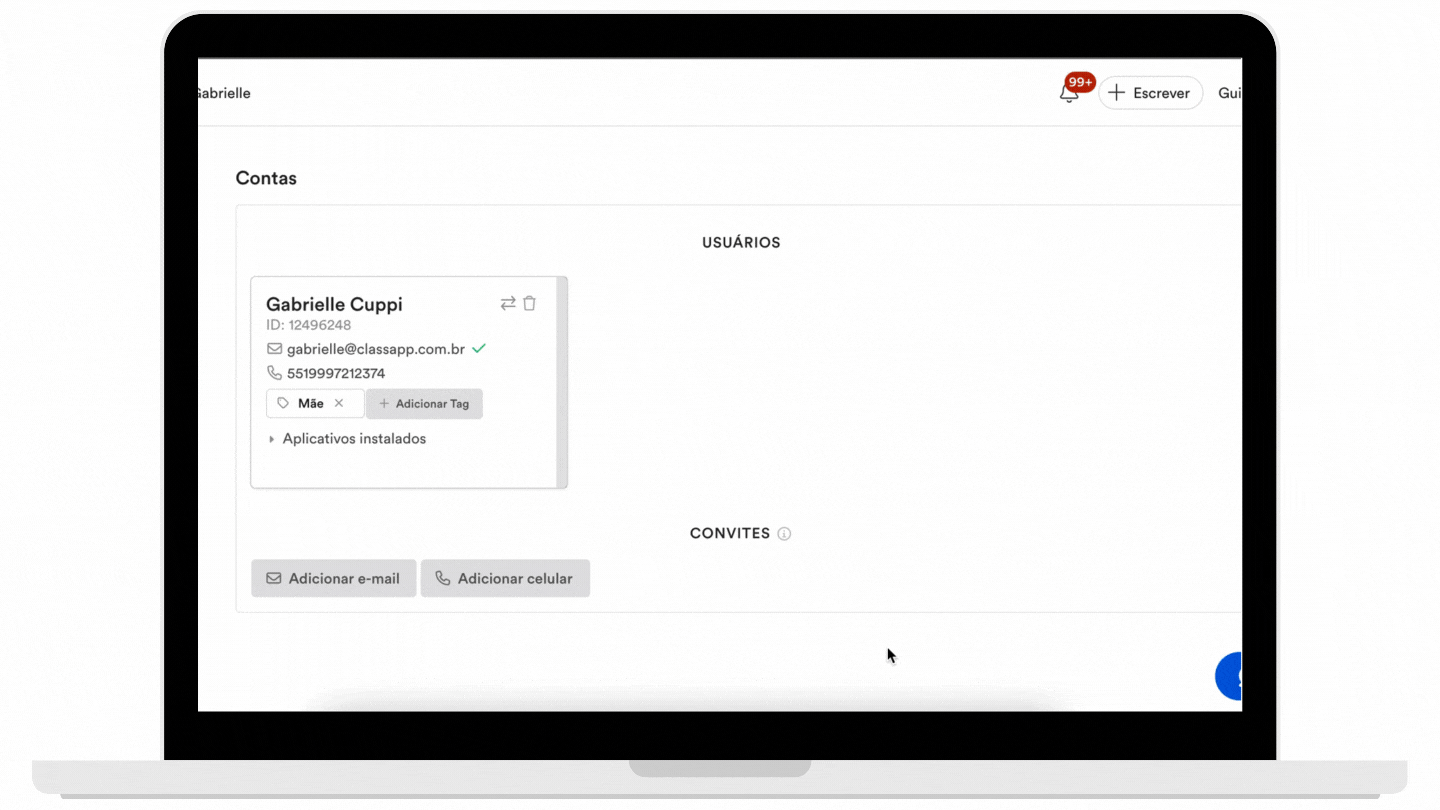Click the phone icon beside the number
The width and height of the screenshot is (1440, 810).
[x=274, y=373]
